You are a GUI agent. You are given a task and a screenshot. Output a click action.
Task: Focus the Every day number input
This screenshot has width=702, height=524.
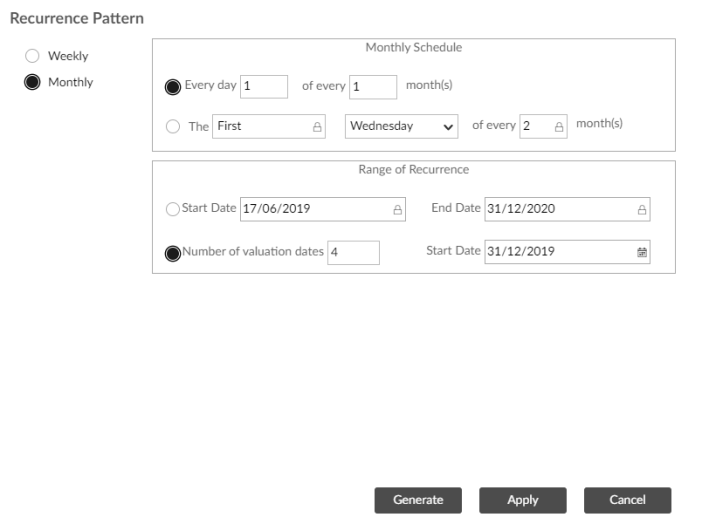[263, 87]
